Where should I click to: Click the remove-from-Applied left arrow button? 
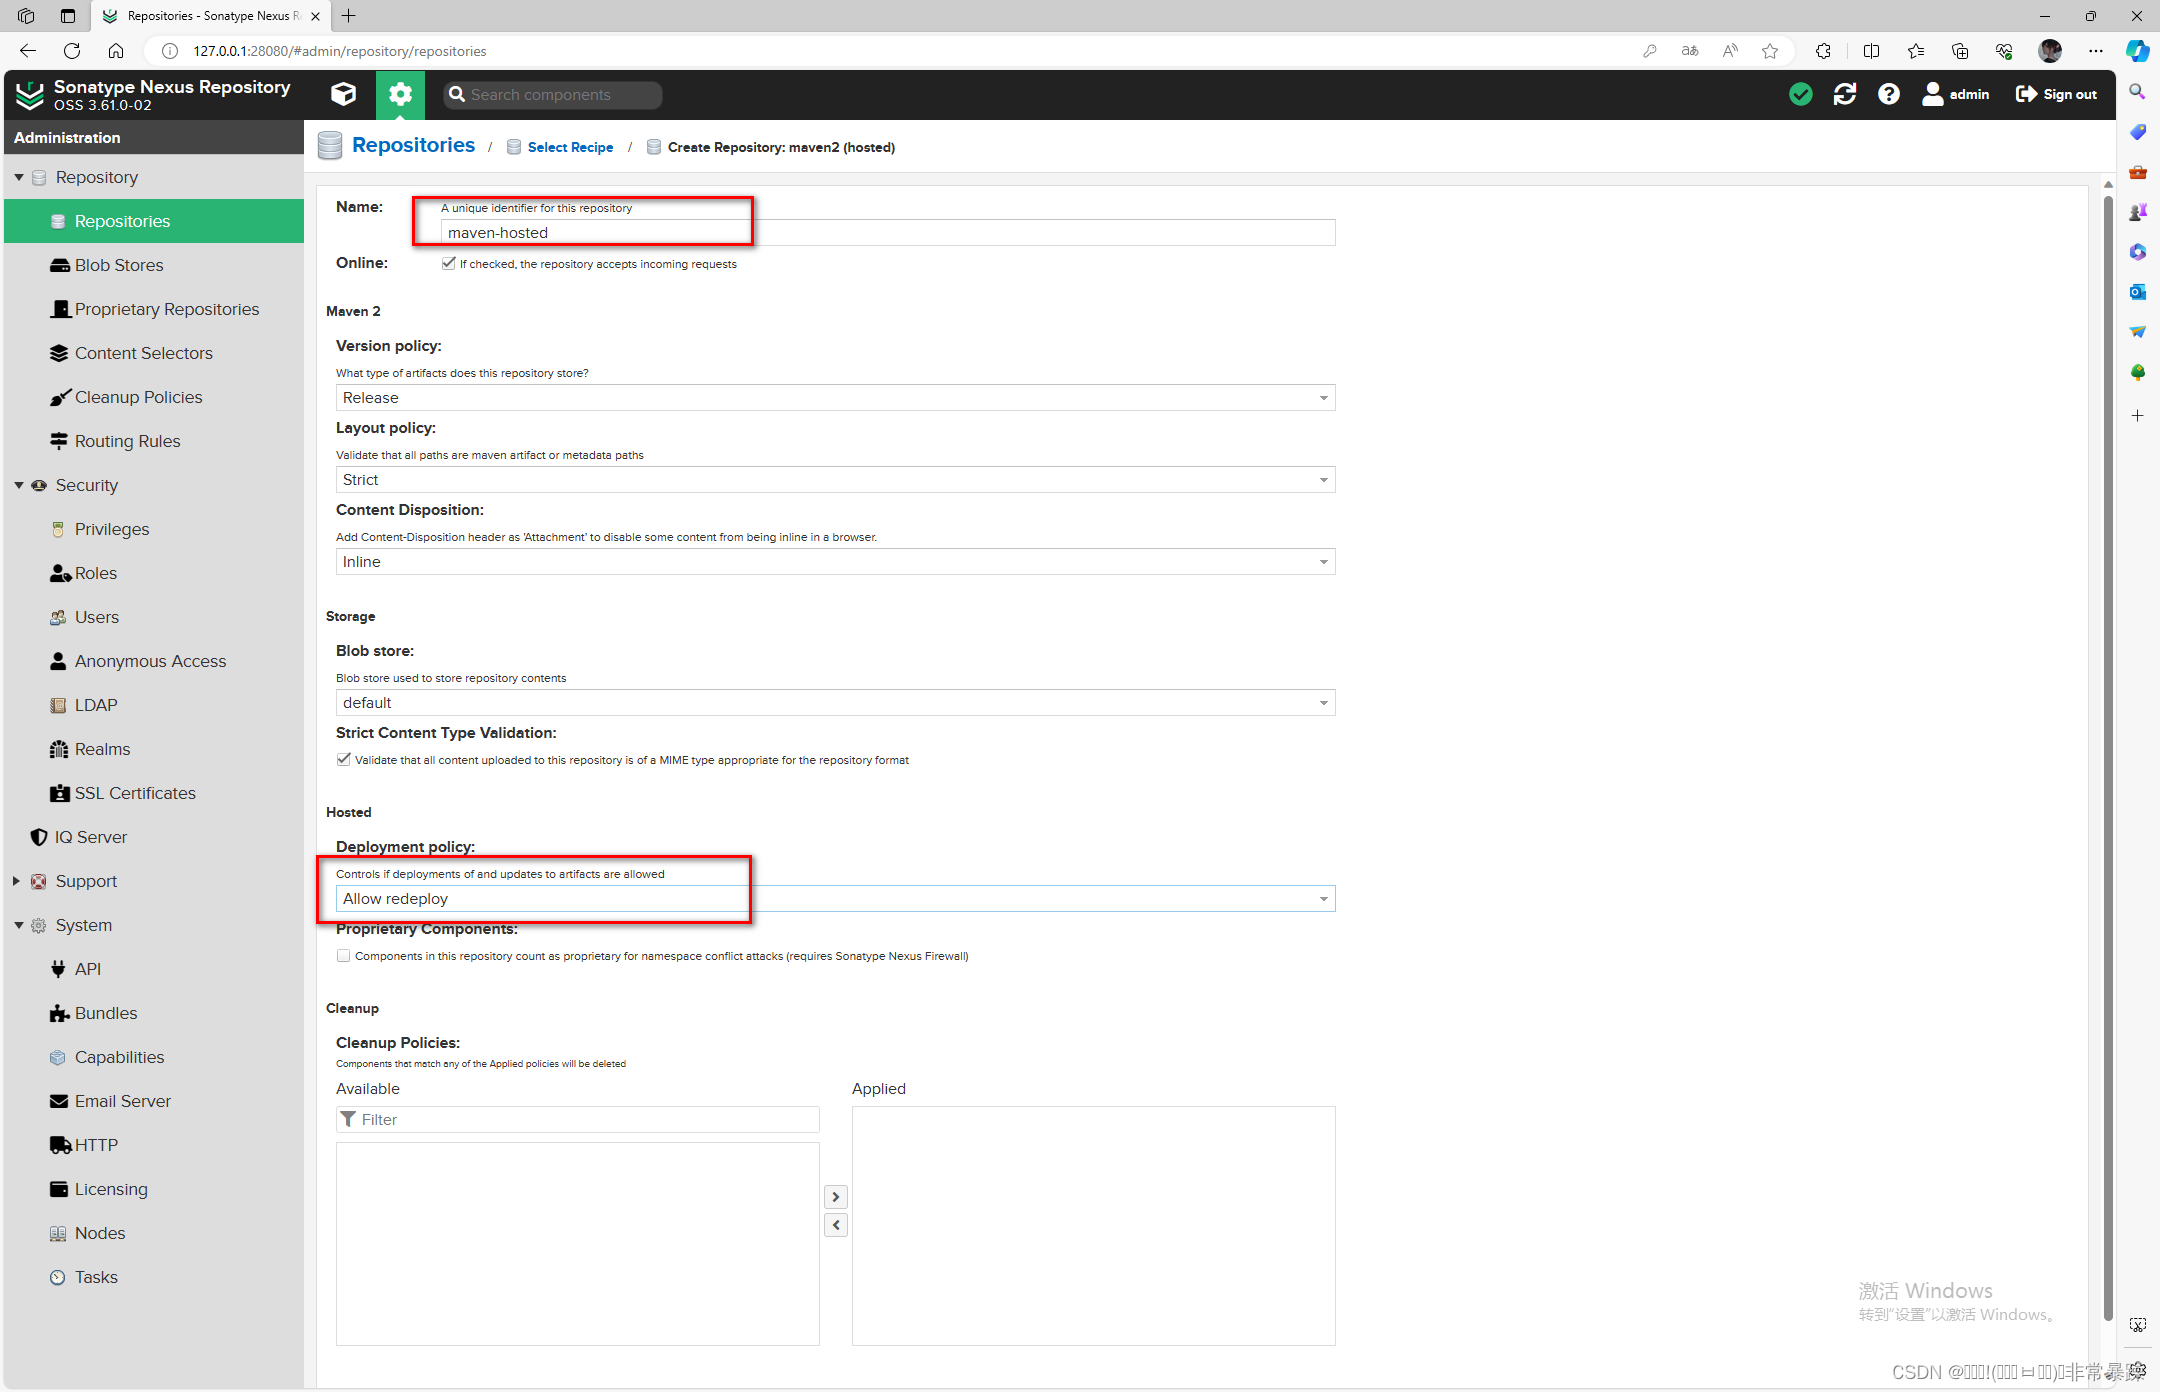coord(836,1225)
